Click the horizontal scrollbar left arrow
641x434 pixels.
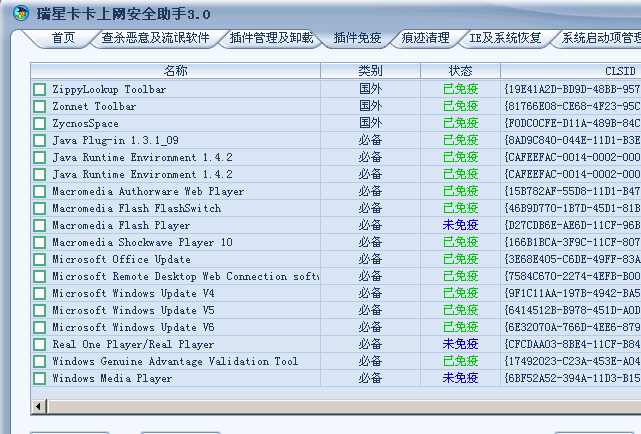[39, 407]
